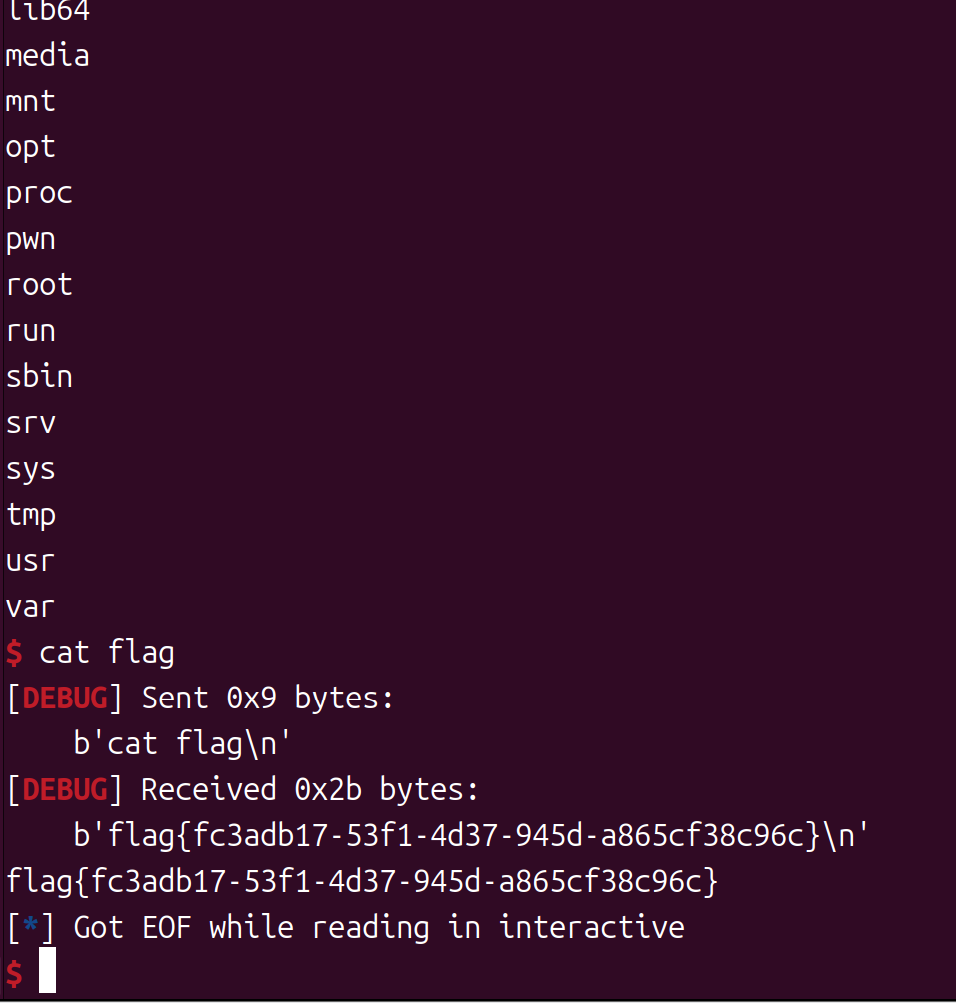Viewport: 956px width, 1003px height.
Task: Click the 'pwn' directory name
Action: (x=30, y=240)
